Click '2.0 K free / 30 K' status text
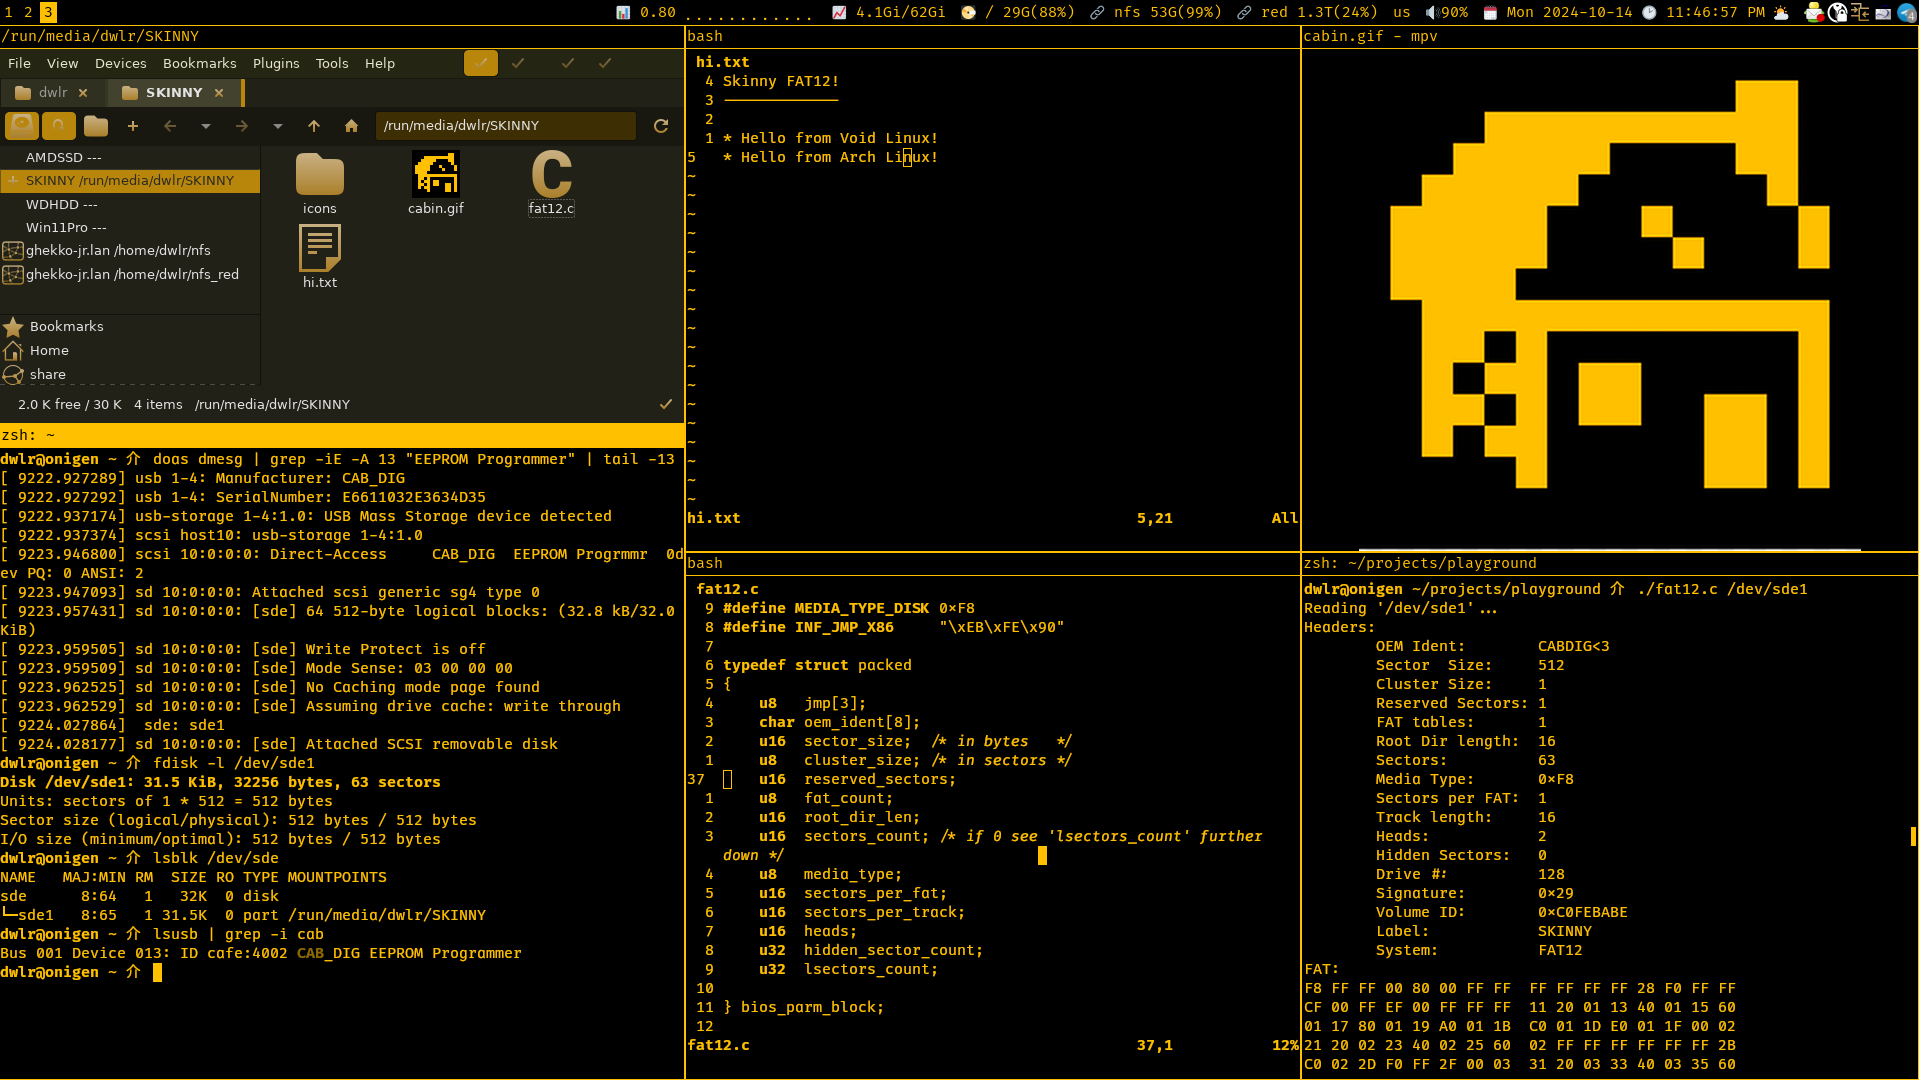1919x1080 pixels. 70,405
